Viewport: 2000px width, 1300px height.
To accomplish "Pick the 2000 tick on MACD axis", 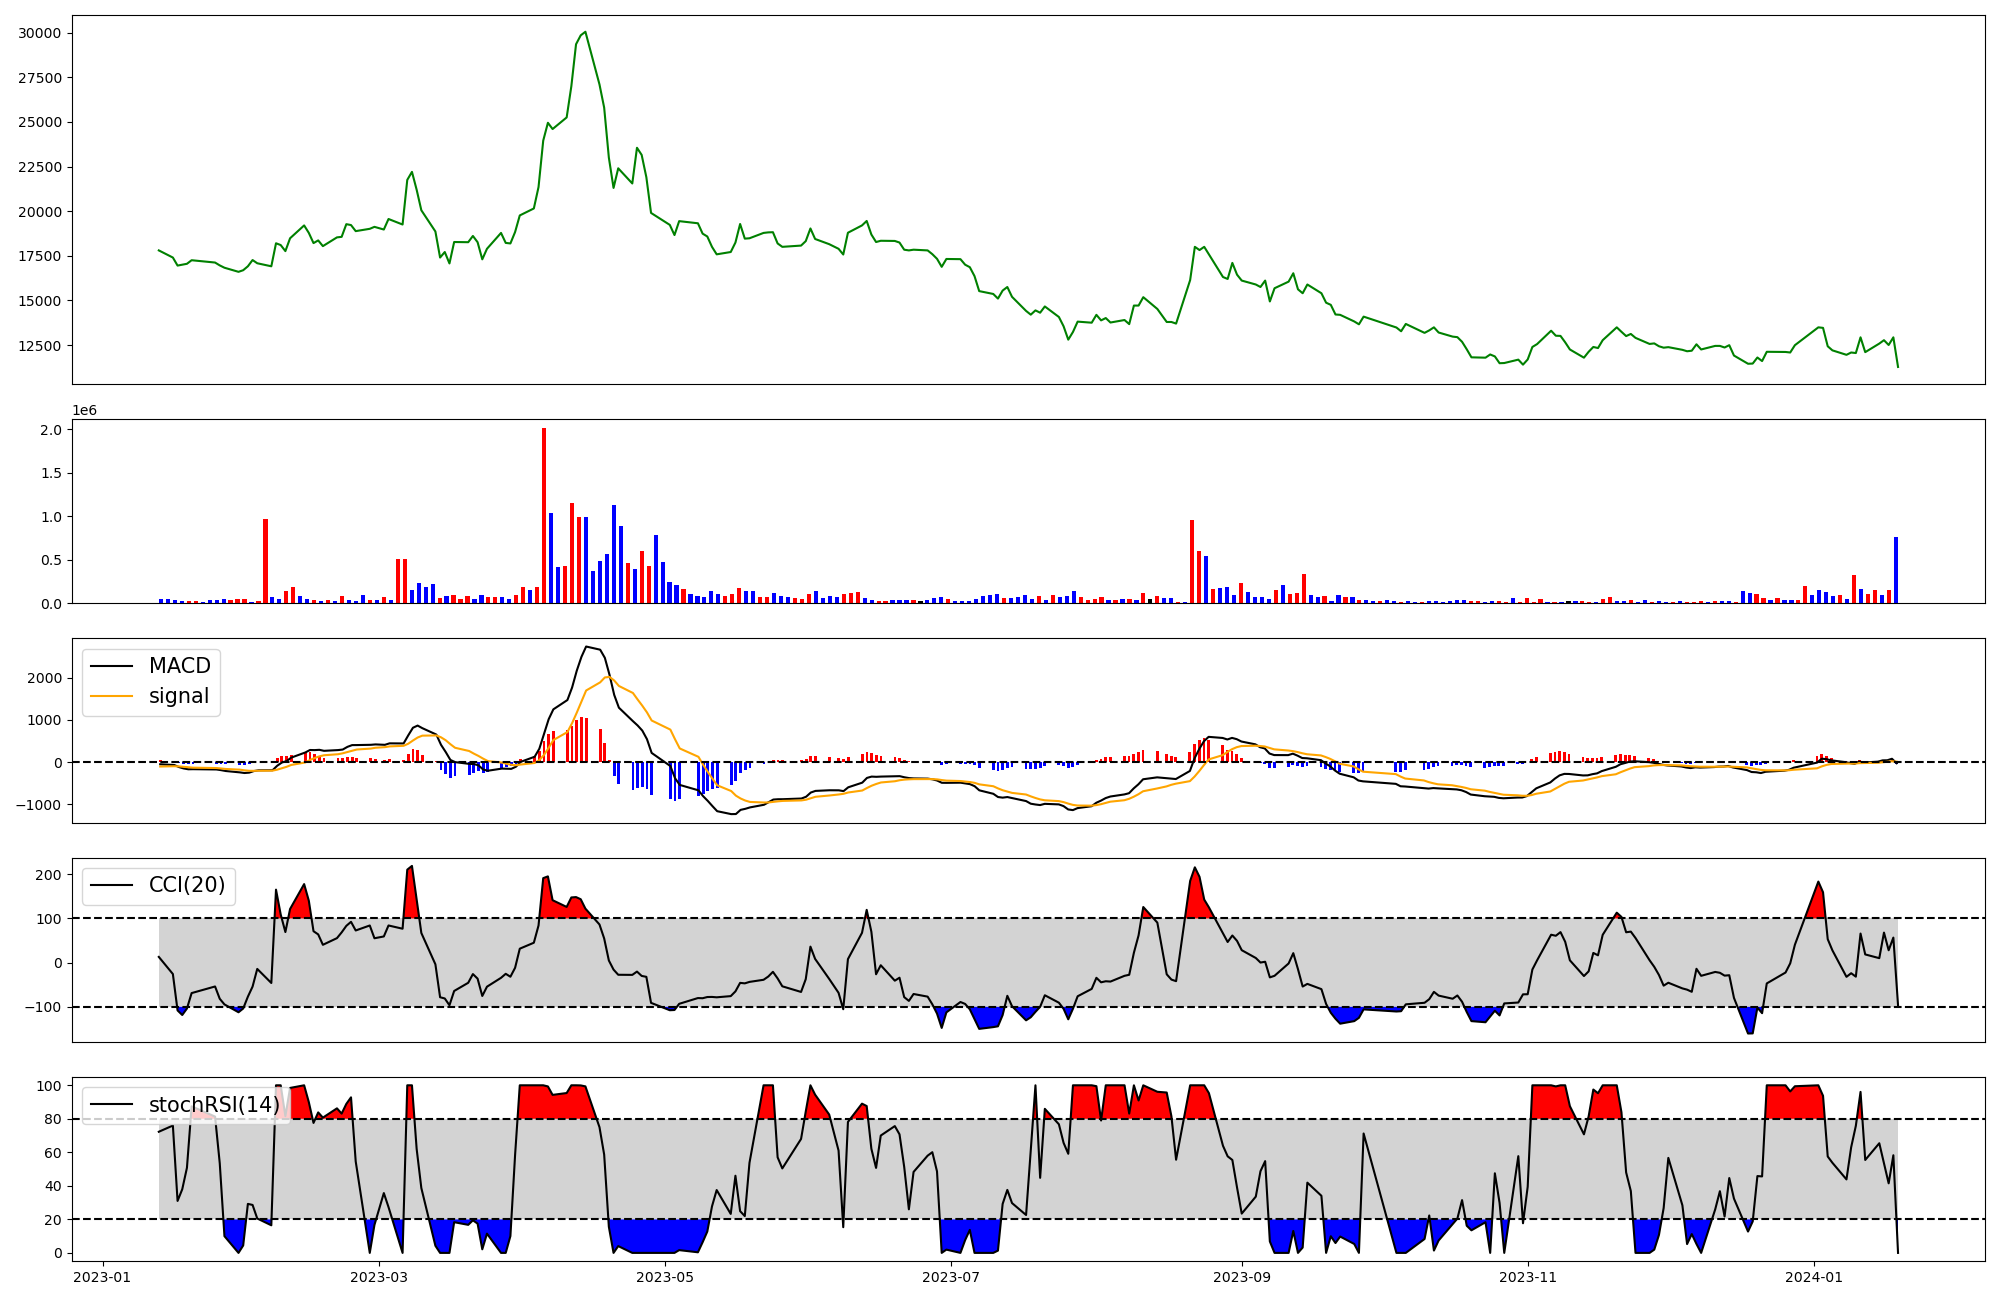I will tap(45, 678).
